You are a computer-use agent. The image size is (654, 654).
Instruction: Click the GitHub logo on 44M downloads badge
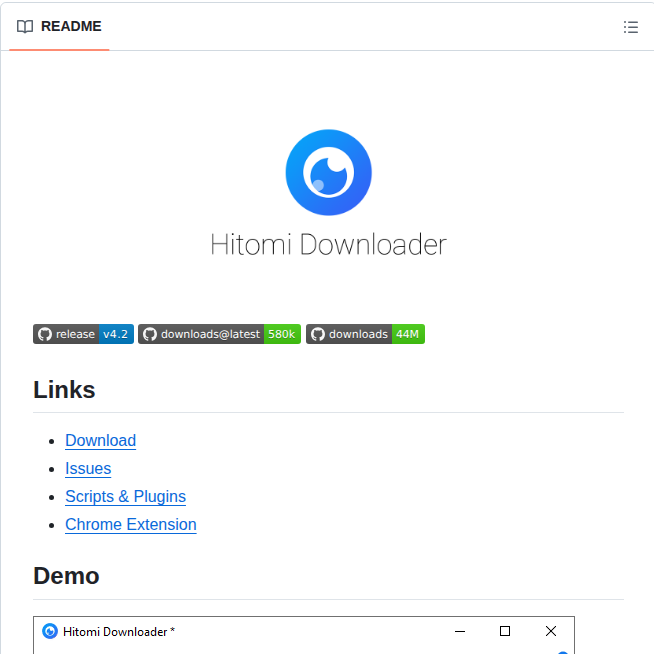pos(317,334)
